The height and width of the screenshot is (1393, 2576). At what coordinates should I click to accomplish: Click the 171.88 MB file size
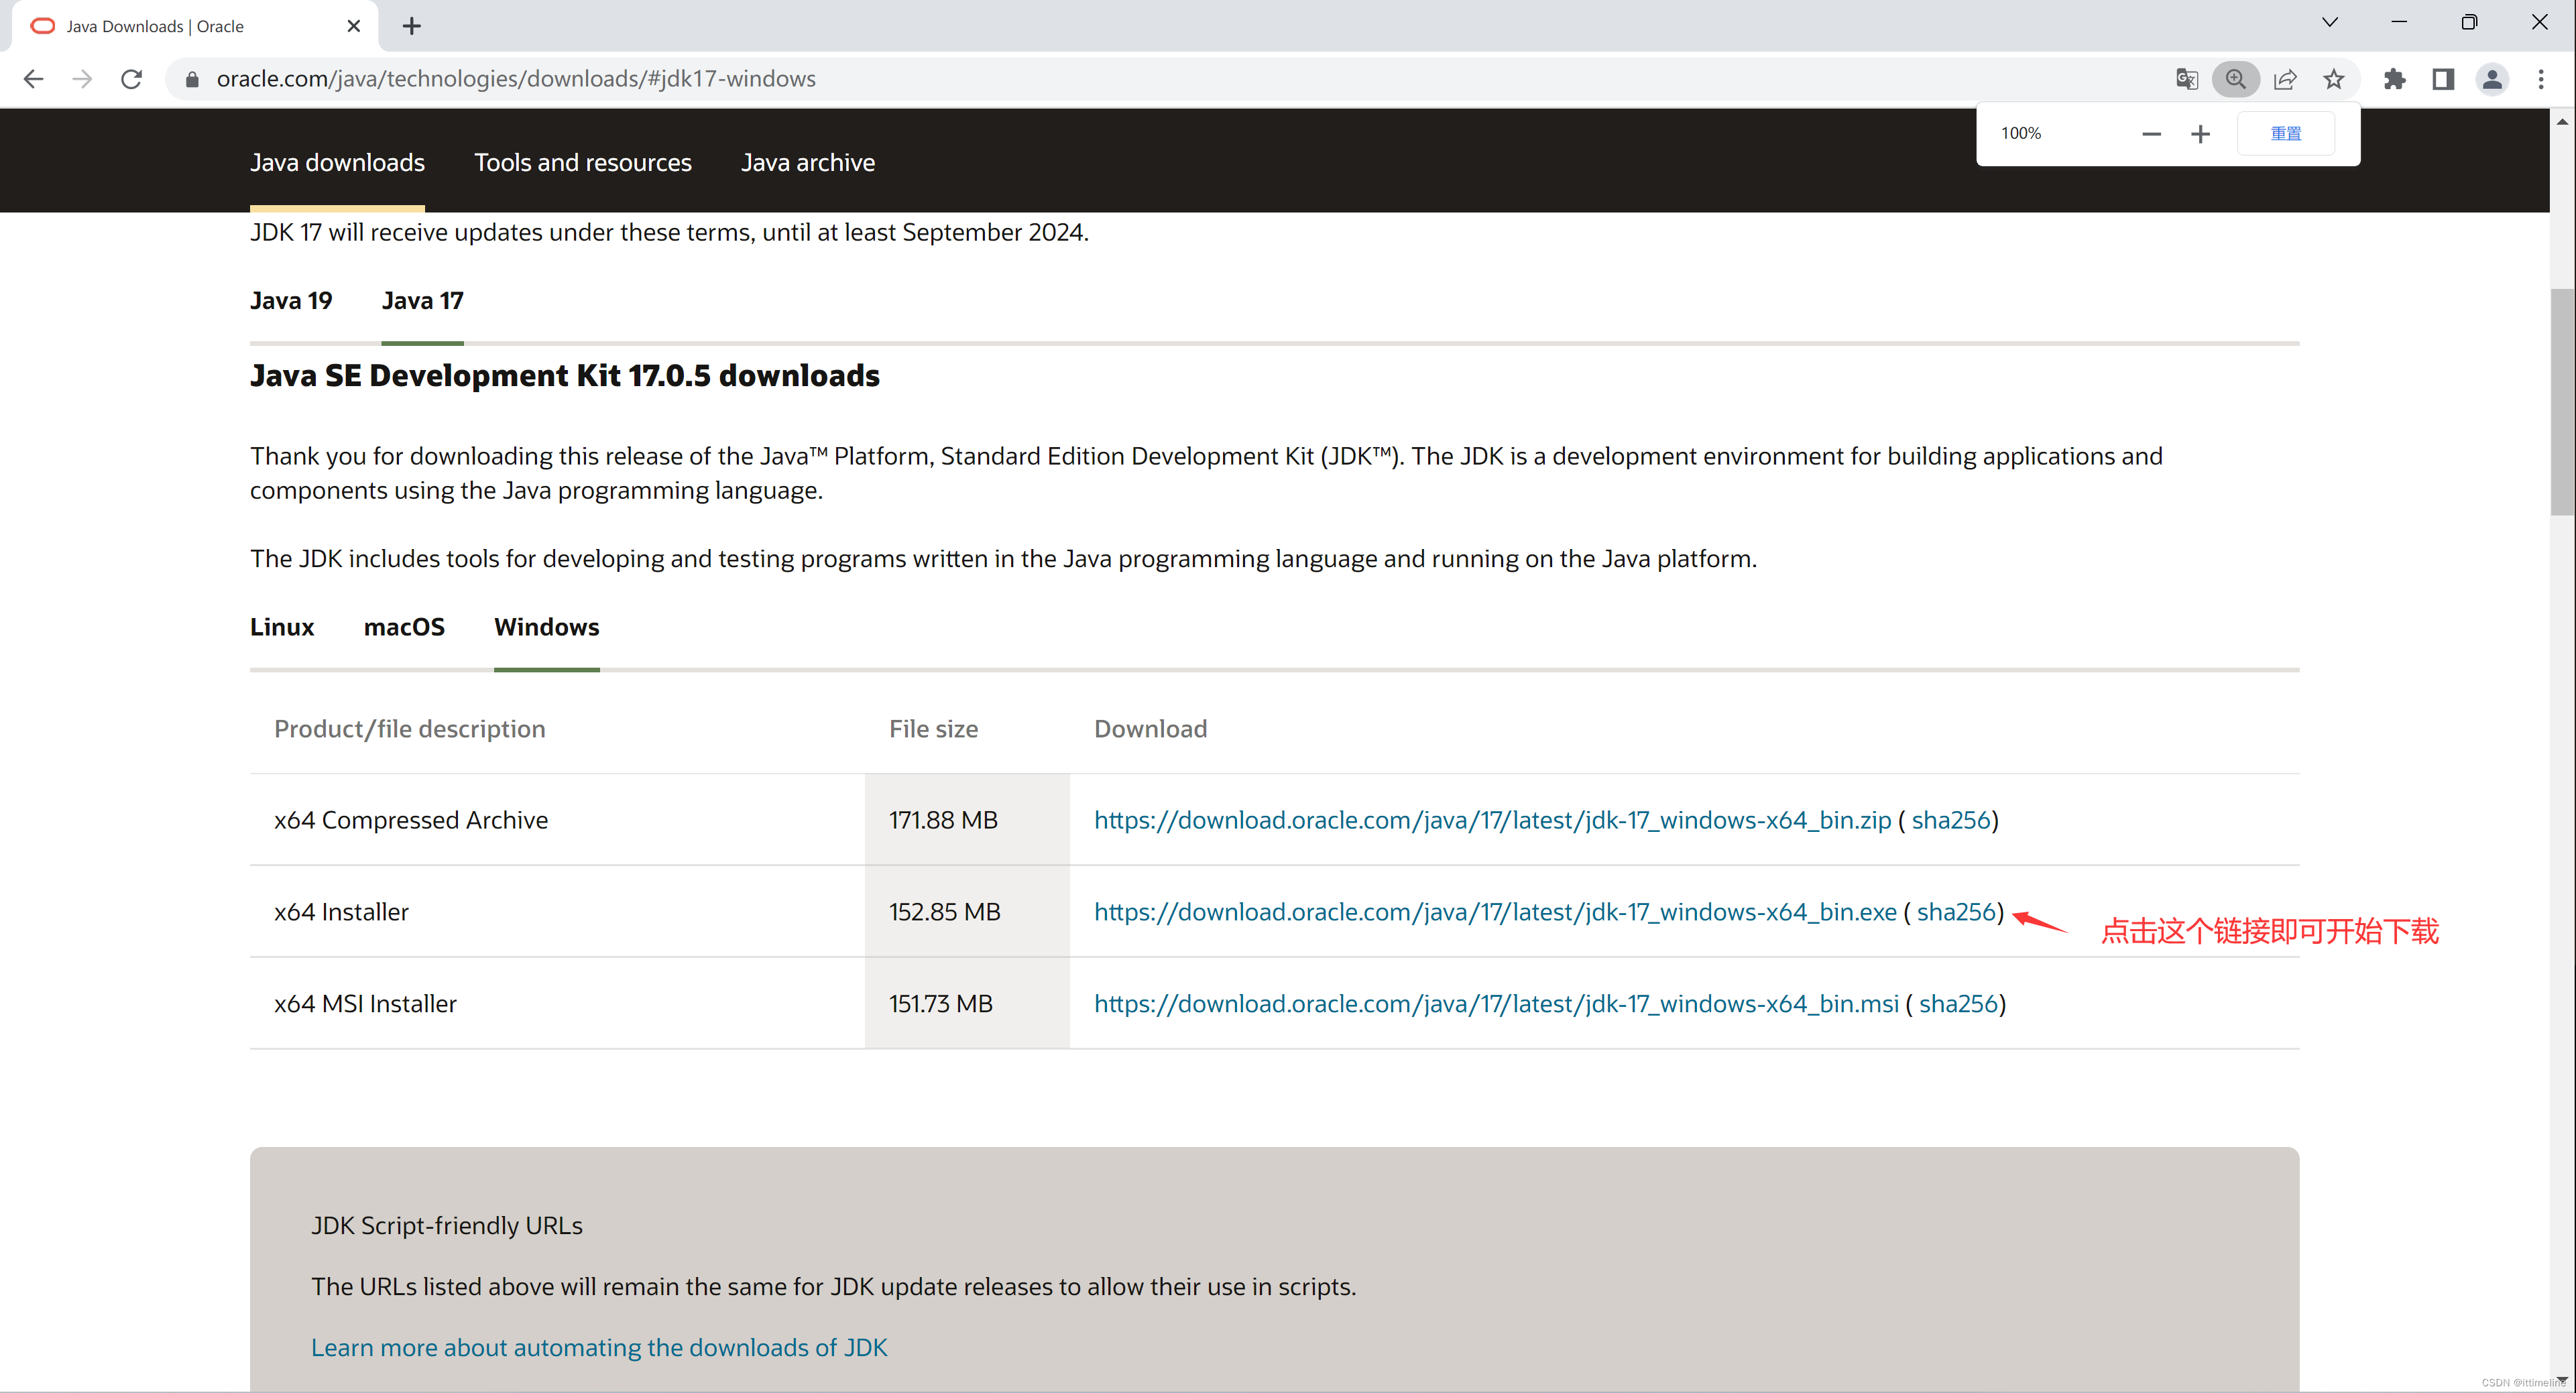[x=943, y=820]
